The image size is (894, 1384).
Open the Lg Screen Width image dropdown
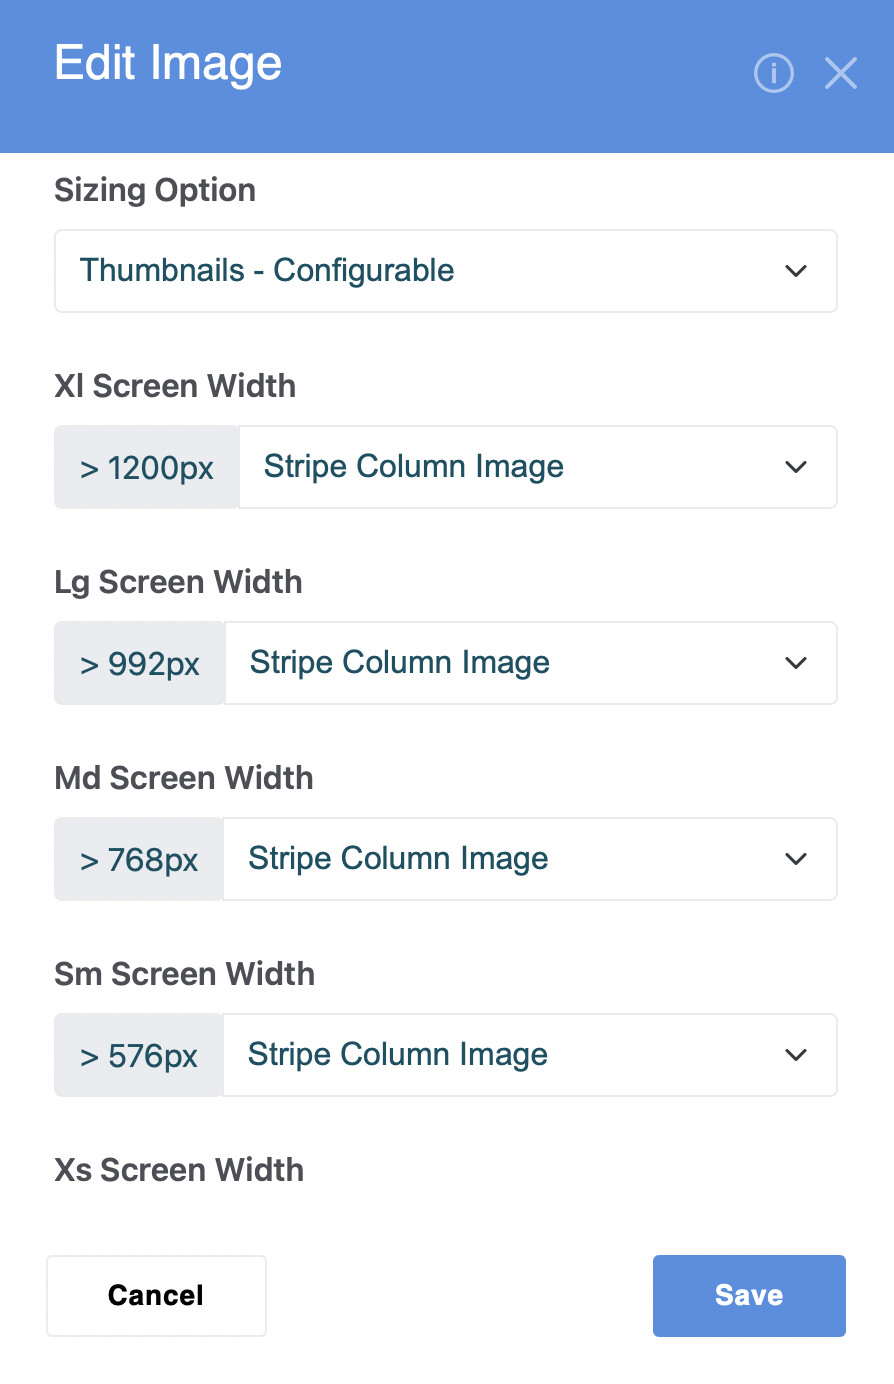[x=530, y=663]
